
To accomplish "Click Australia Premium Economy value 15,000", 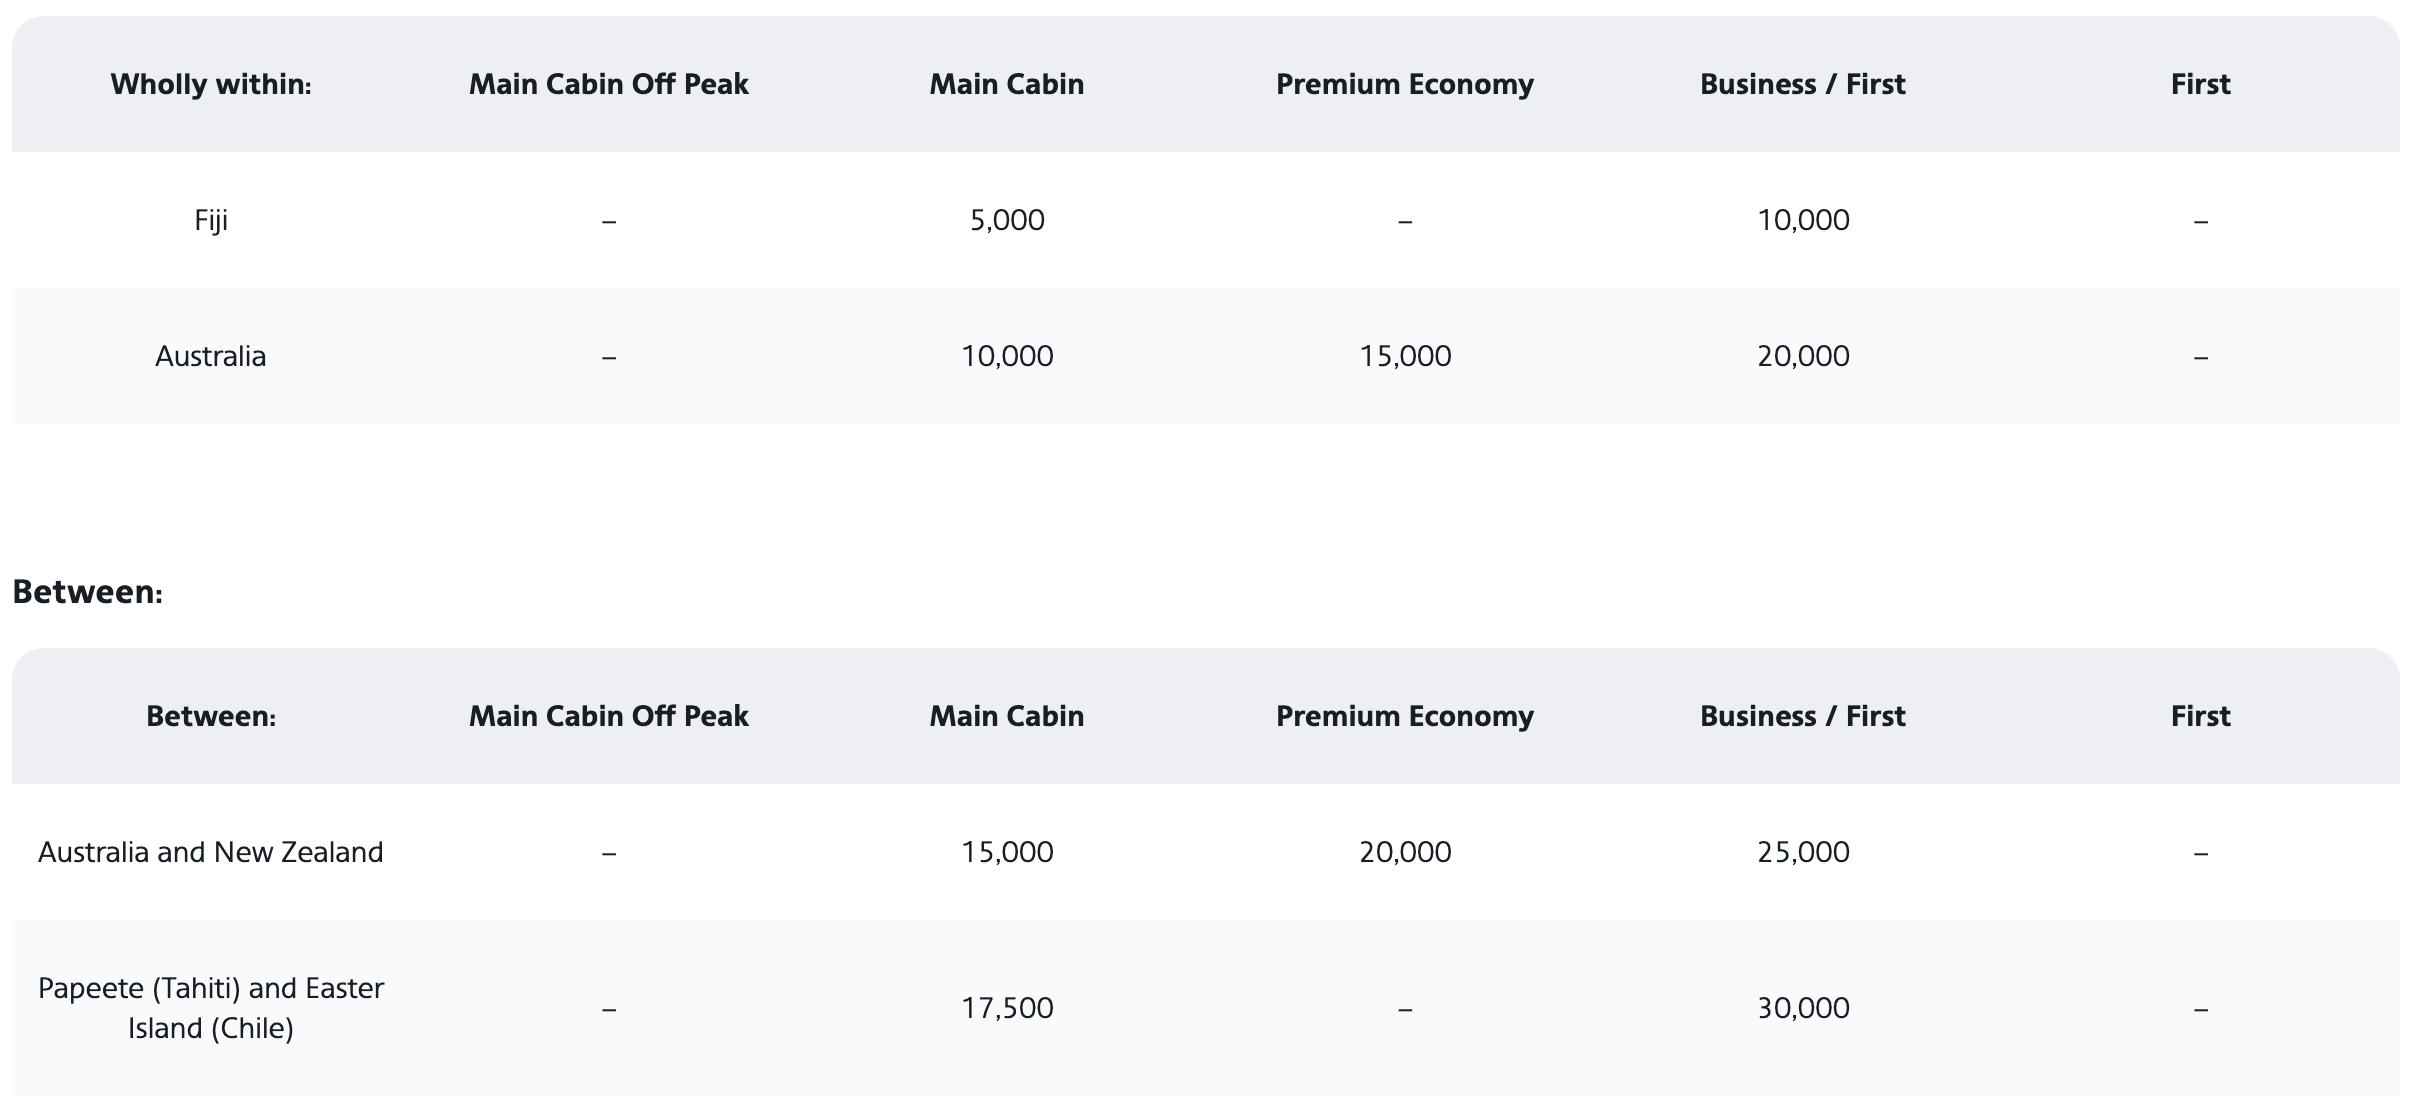I will pos(1405,356).
